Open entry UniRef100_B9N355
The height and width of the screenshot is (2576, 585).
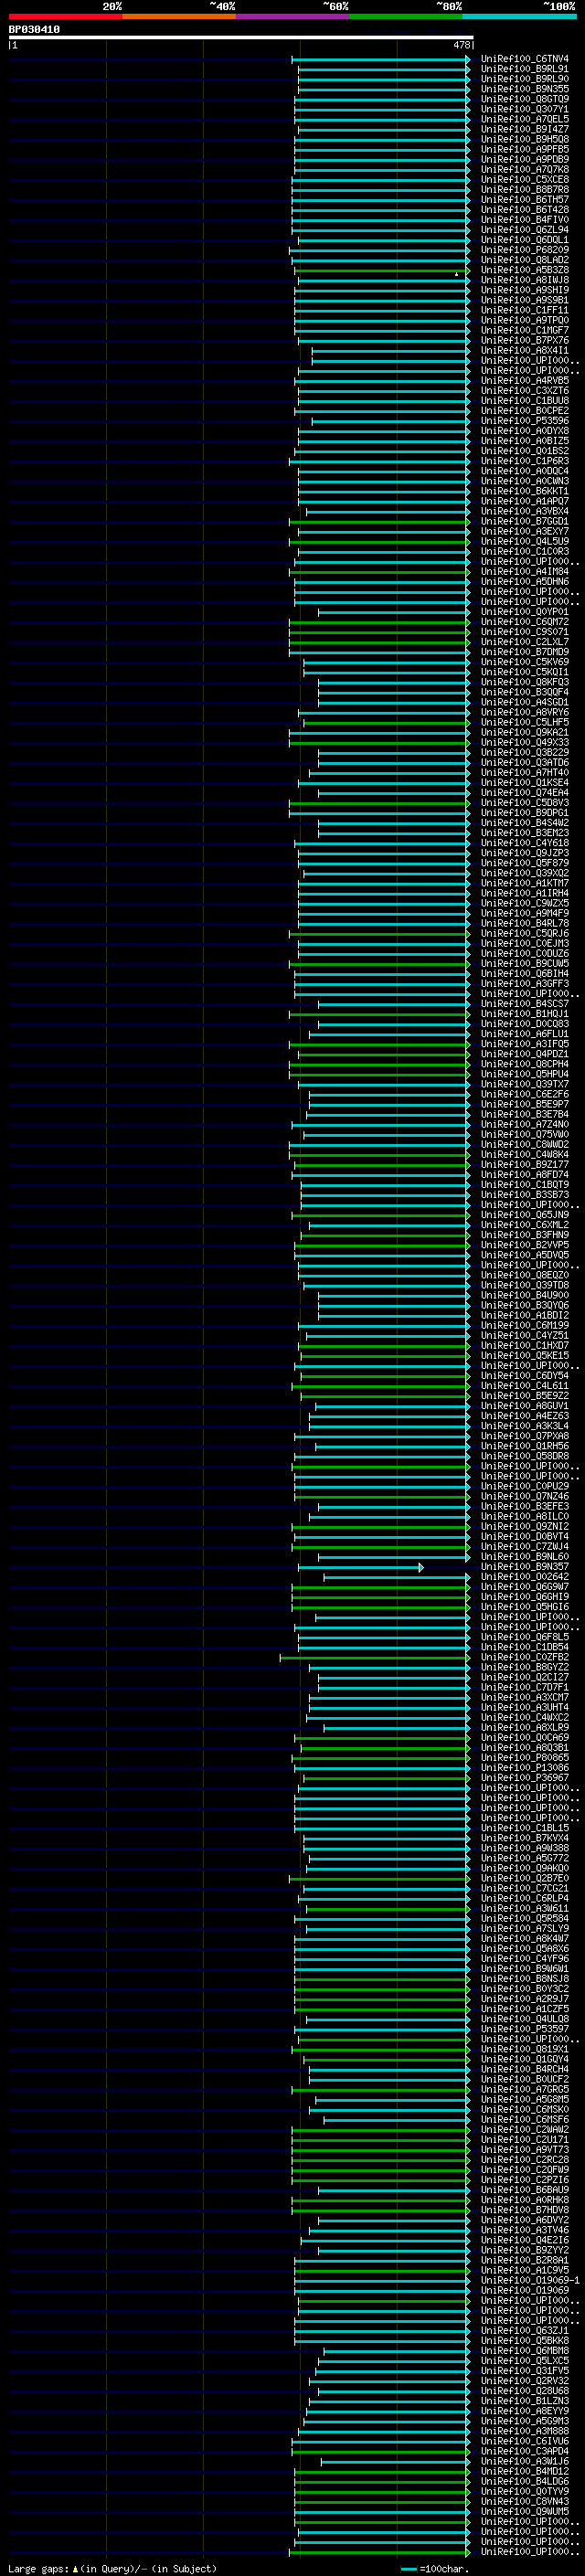[x=525, y=89]
